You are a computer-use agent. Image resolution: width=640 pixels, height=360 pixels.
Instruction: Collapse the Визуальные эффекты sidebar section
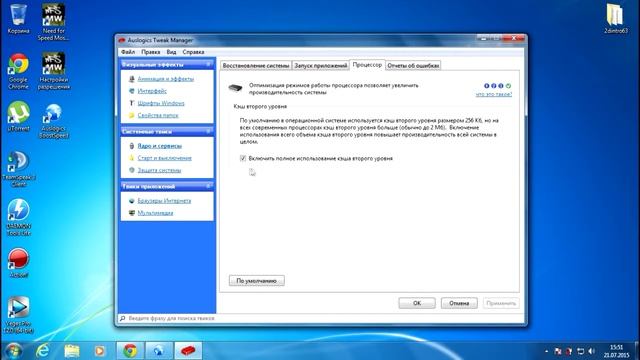tap(209, 64)
